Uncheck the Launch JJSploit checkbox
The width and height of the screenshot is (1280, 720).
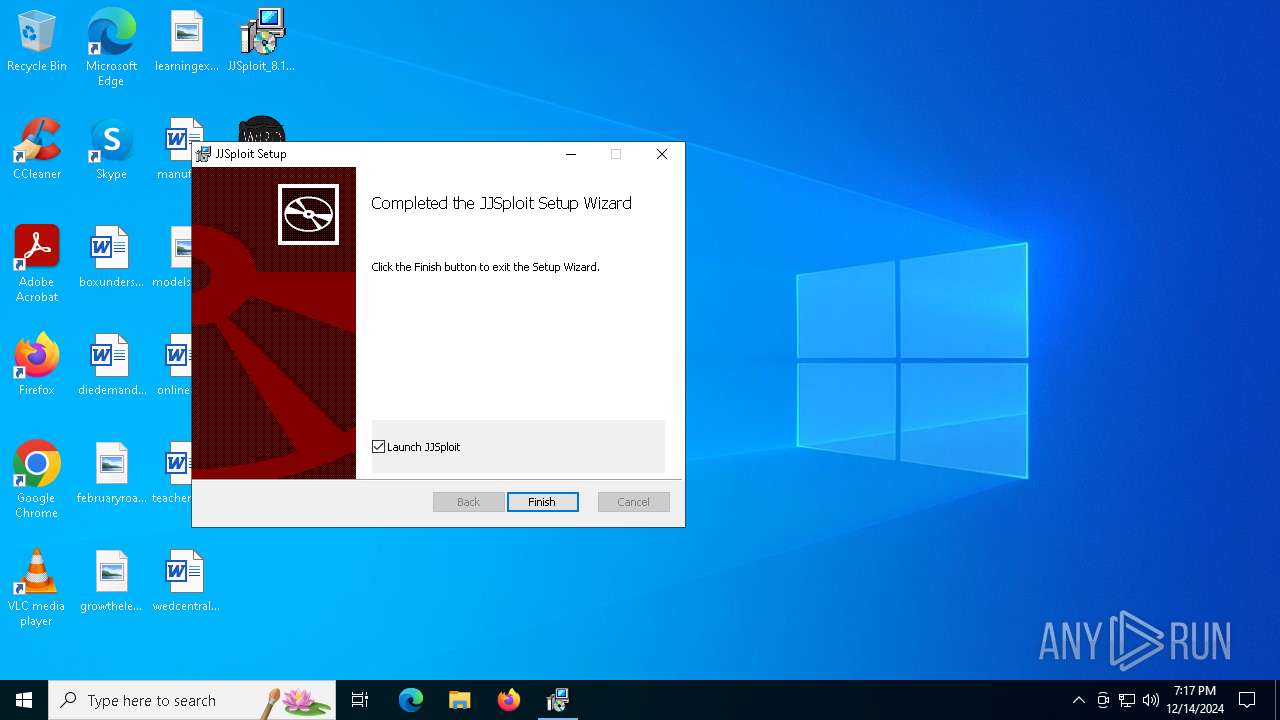[x=379, y=447]
